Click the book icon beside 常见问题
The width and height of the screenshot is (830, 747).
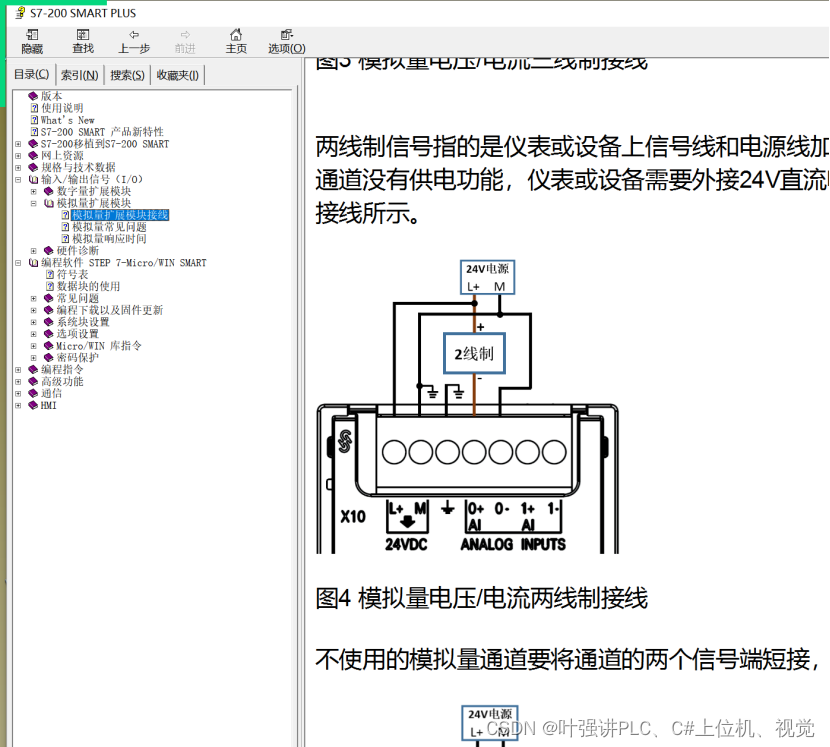pyautogui.click(x=49, y=298)
